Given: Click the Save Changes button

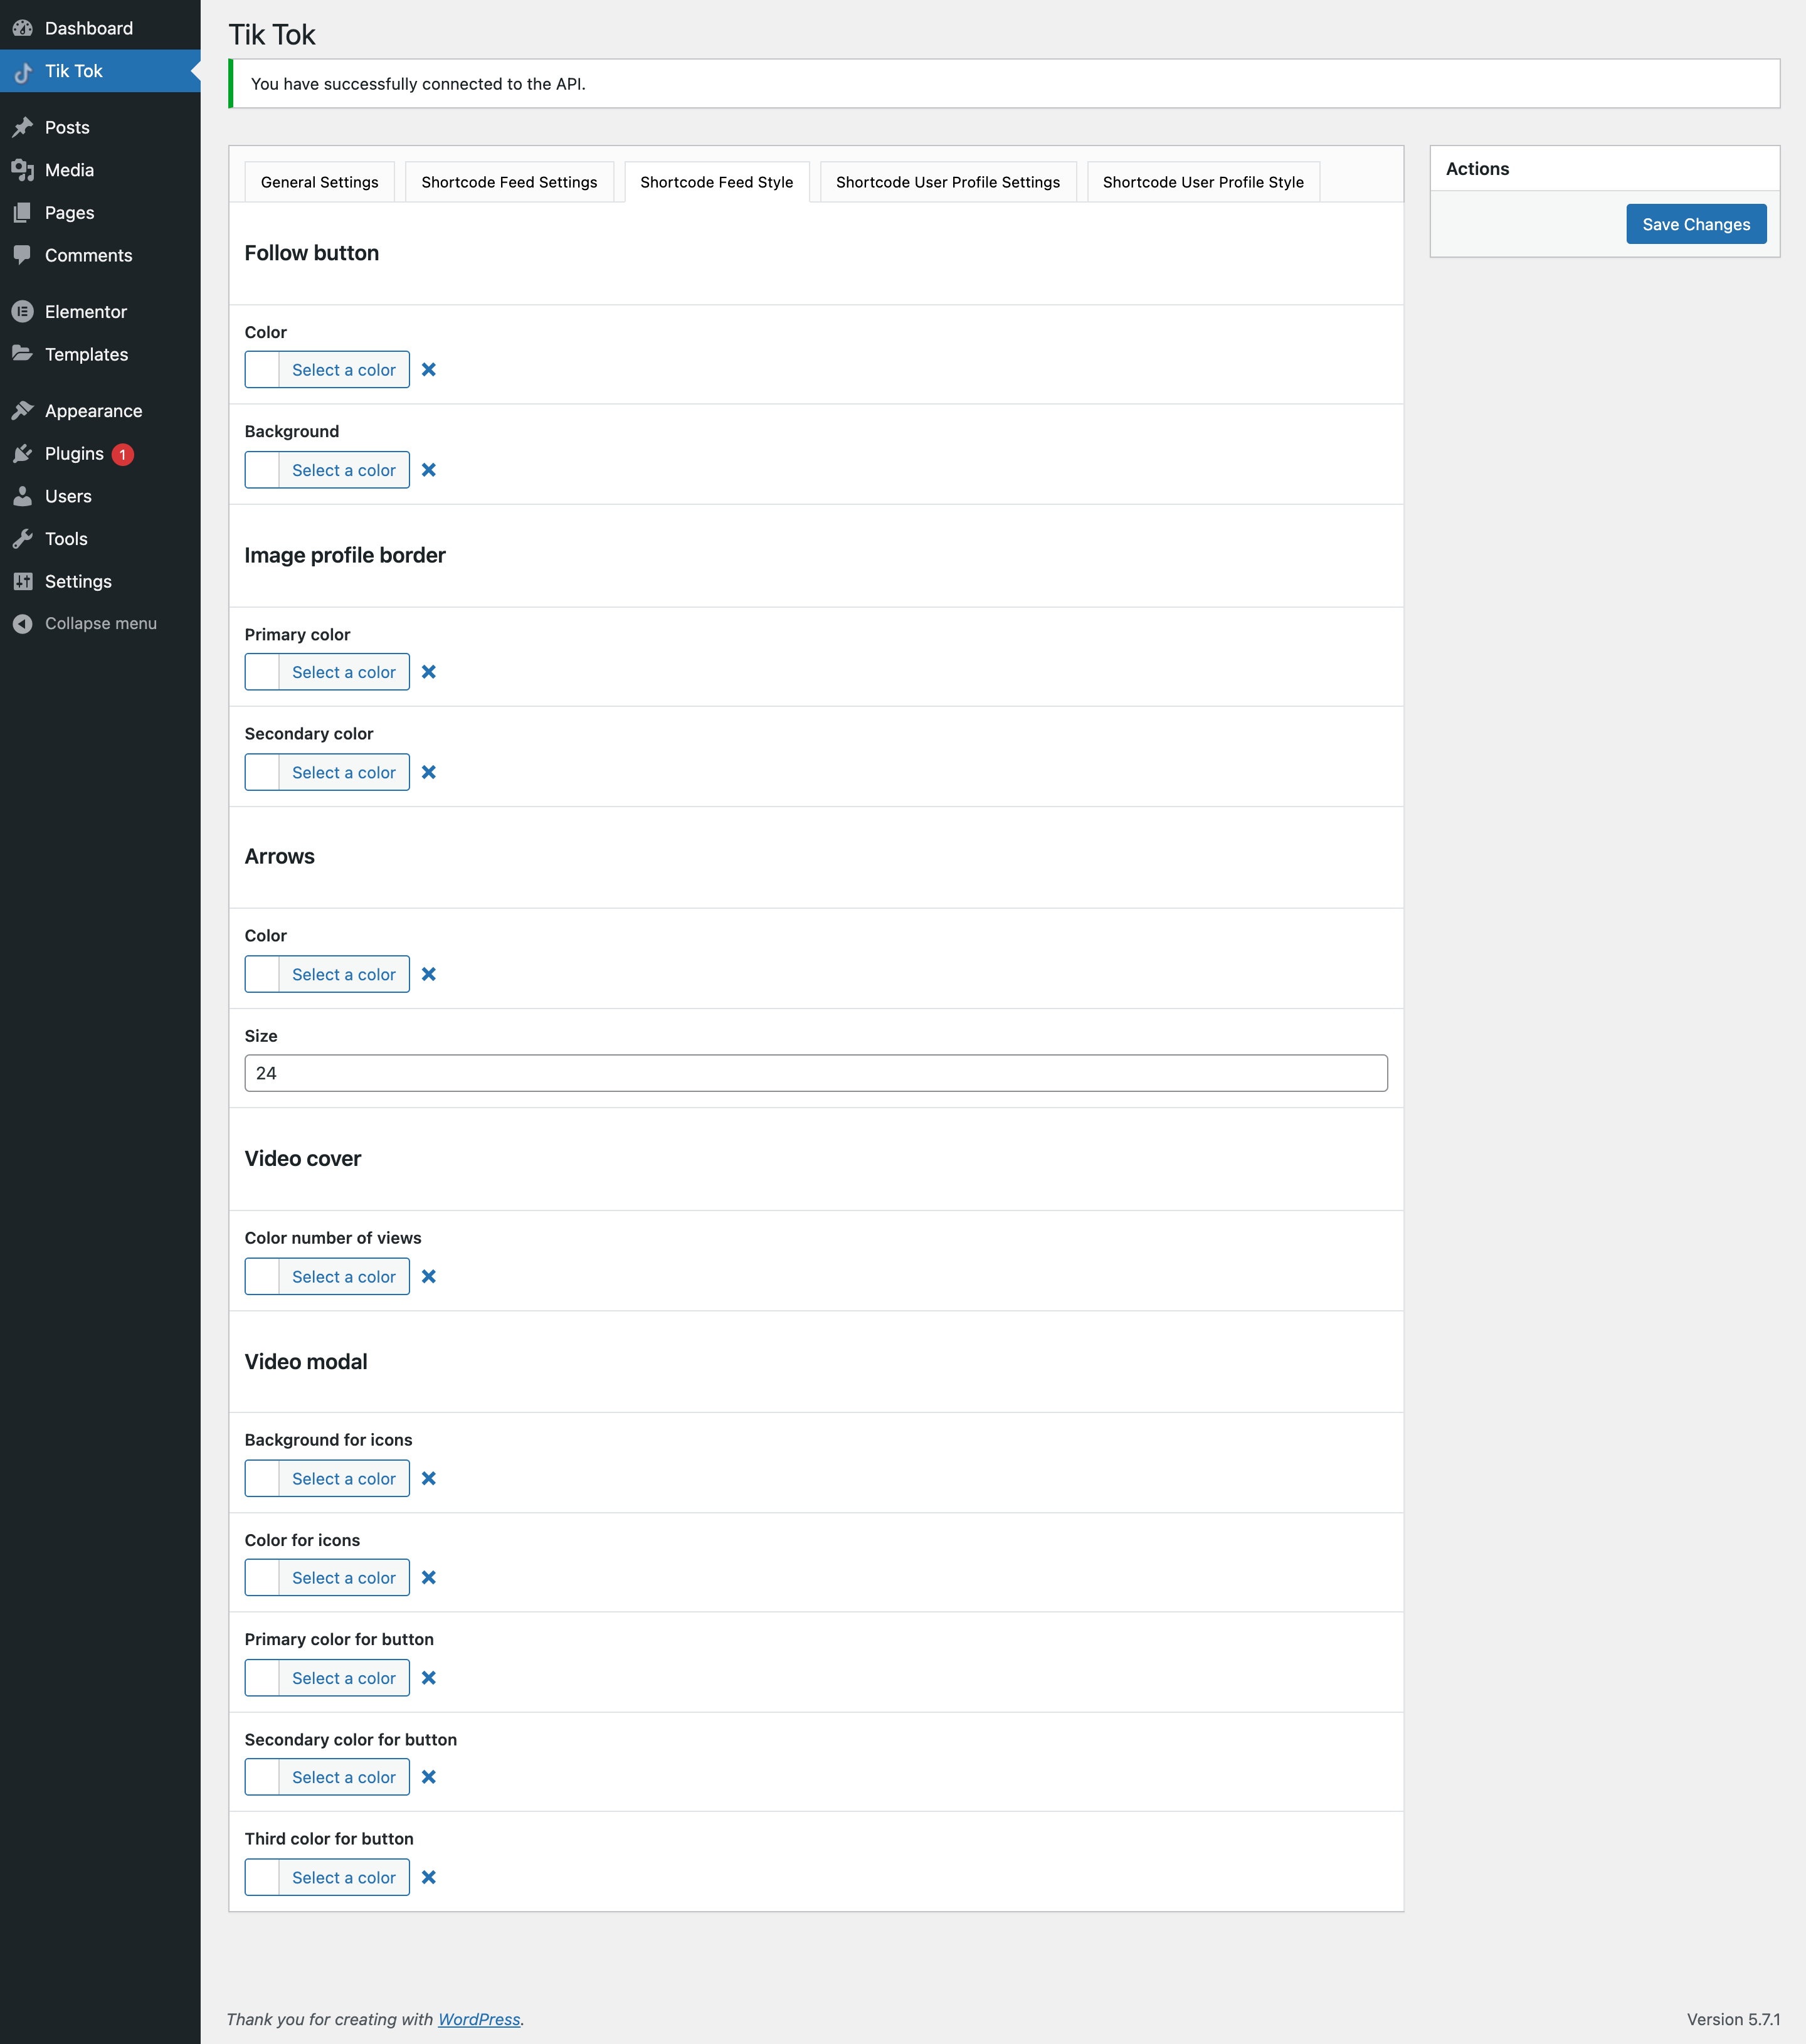Looking at the screenshot, I should pyautogui.click(x=1696, y=224).
